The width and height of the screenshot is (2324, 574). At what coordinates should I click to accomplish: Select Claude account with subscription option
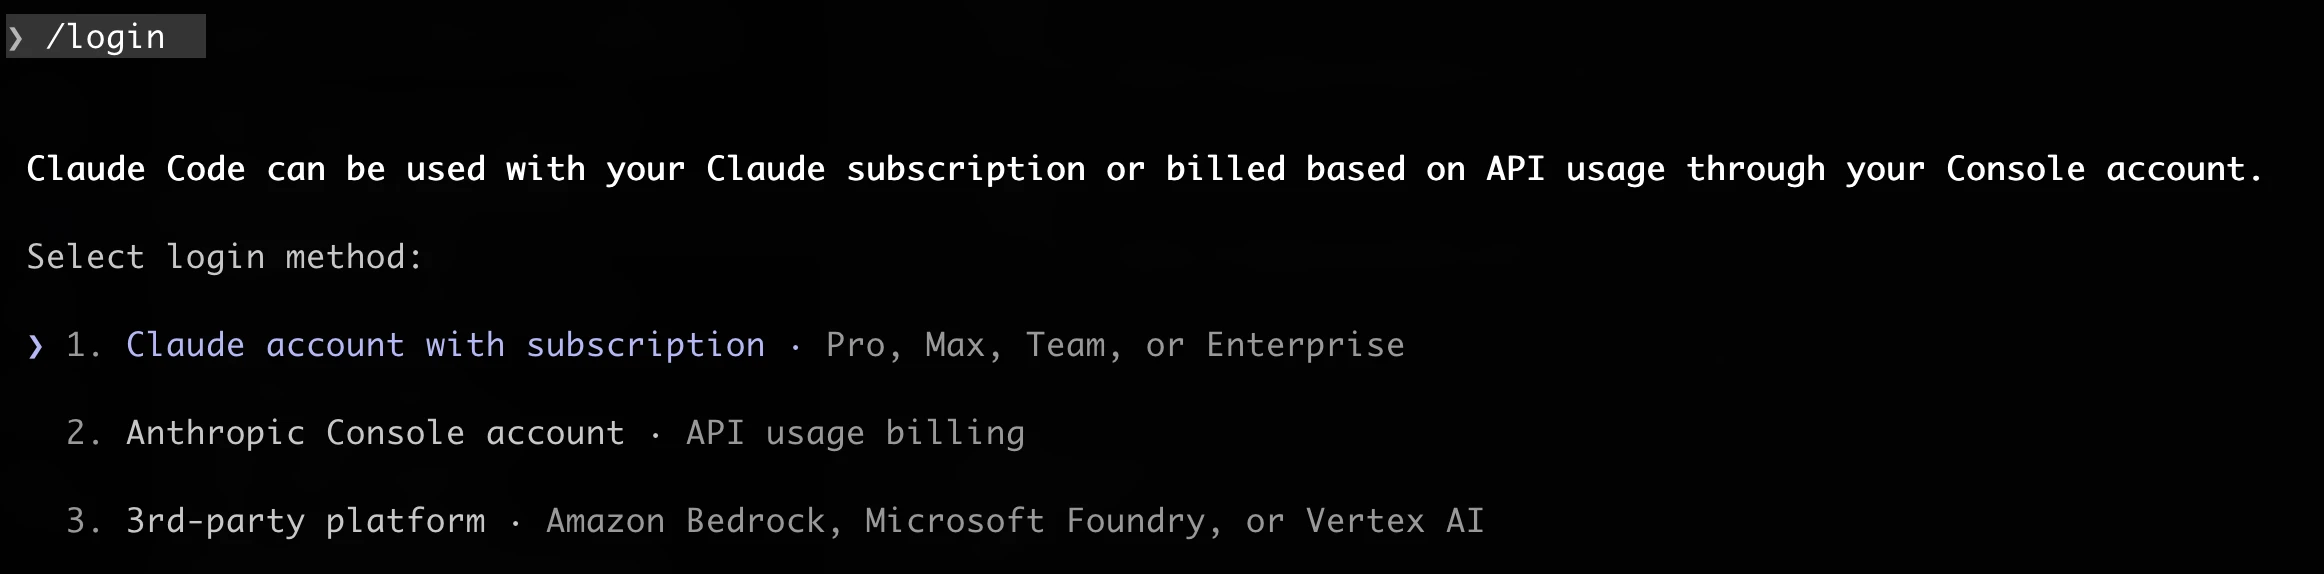pyautogui.click(x=445, y=346)
